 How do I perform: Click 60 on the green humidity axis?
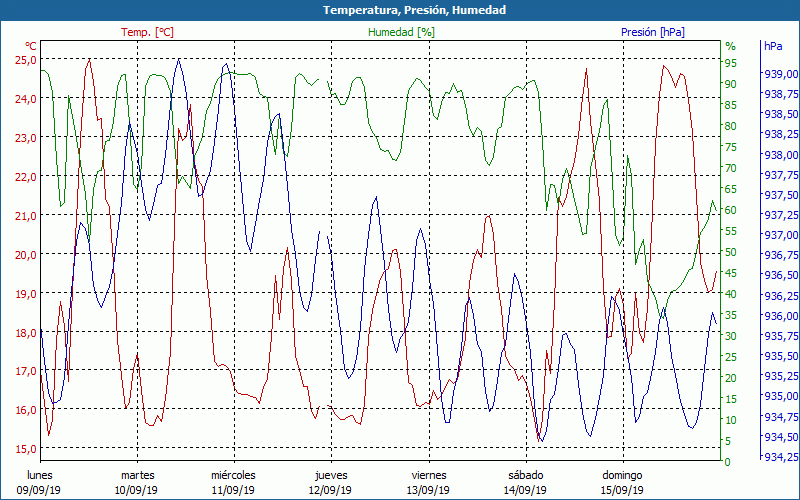[x=731, y=210]
